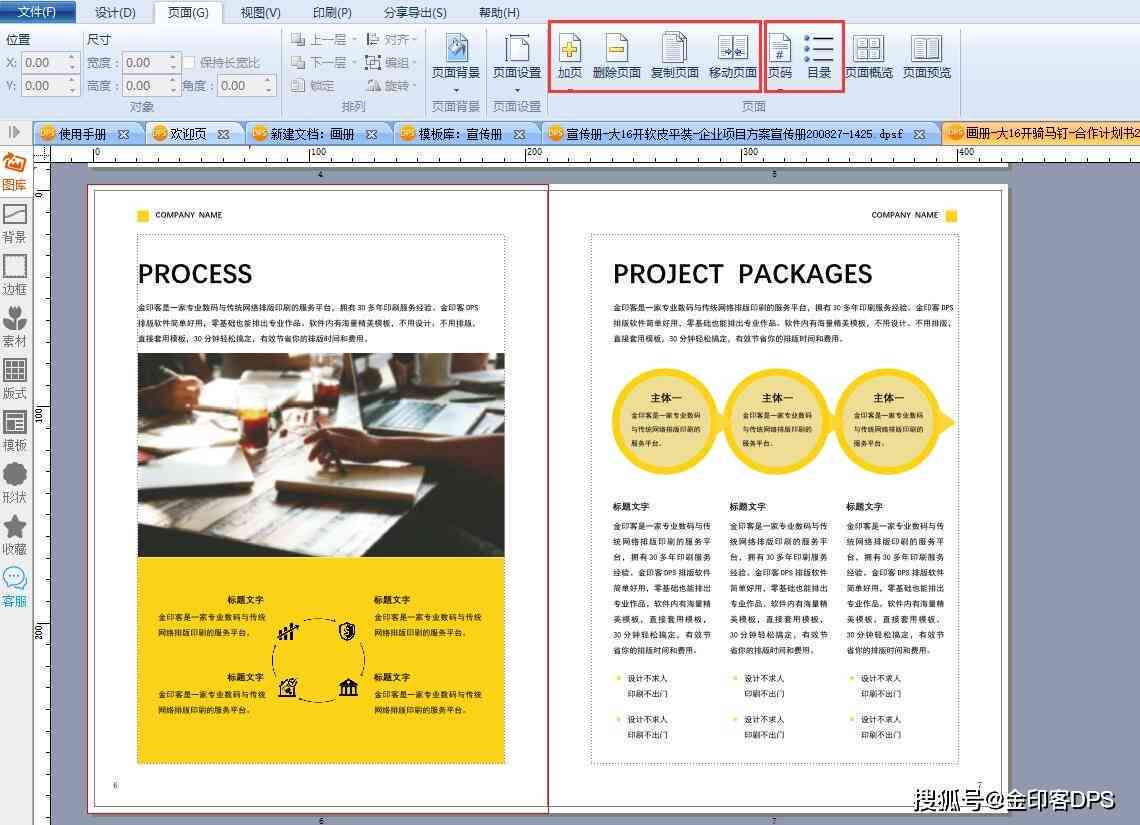Open the 分享导出(S) ribbon tab

[415, 12]
